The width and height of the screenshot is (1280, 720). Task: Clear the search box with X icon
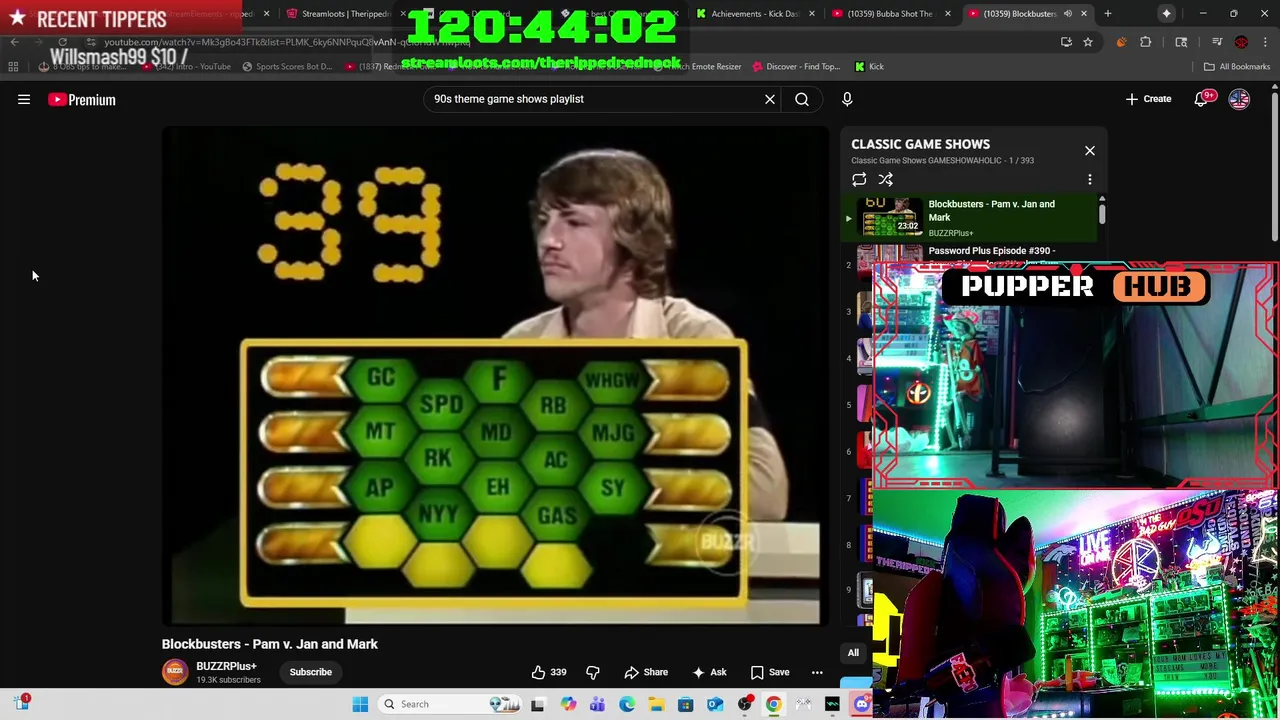[x=770, y=99]
